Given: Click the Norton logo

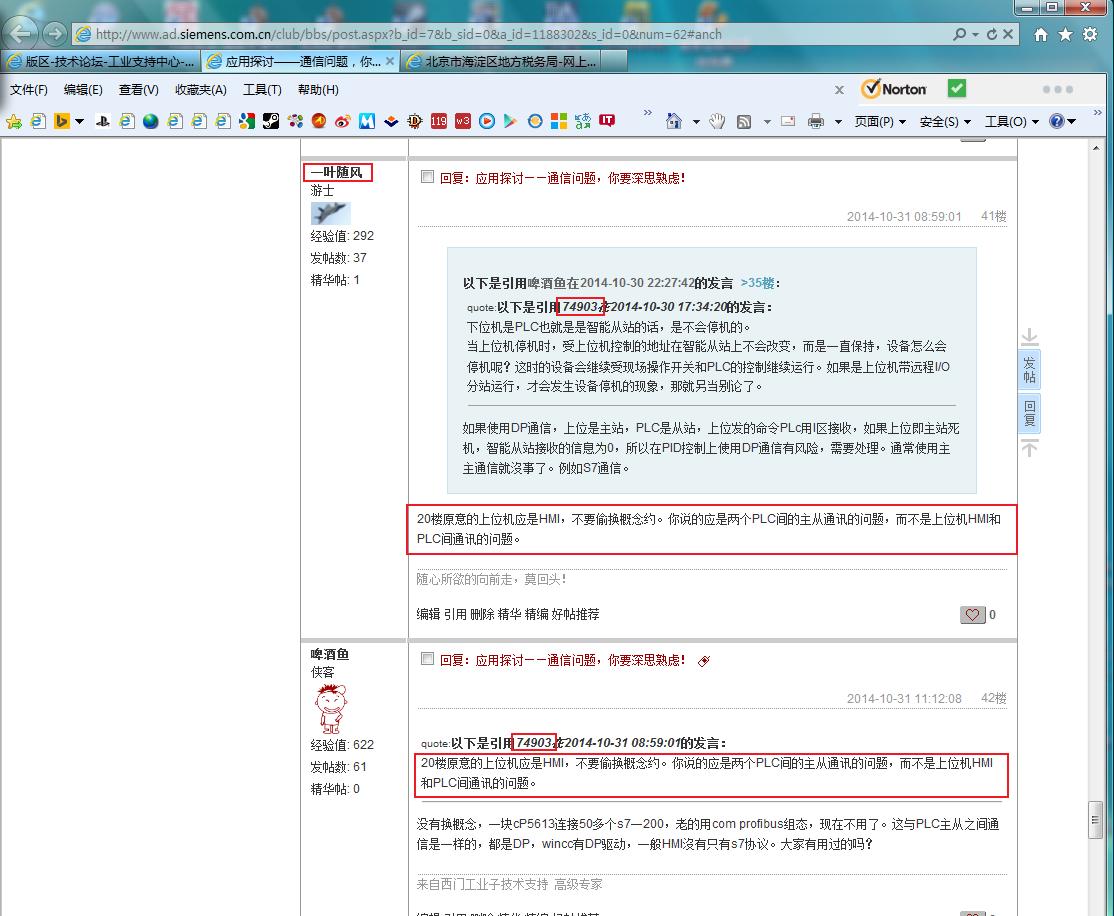Looking at the screenshot, I should click(894, 89).
